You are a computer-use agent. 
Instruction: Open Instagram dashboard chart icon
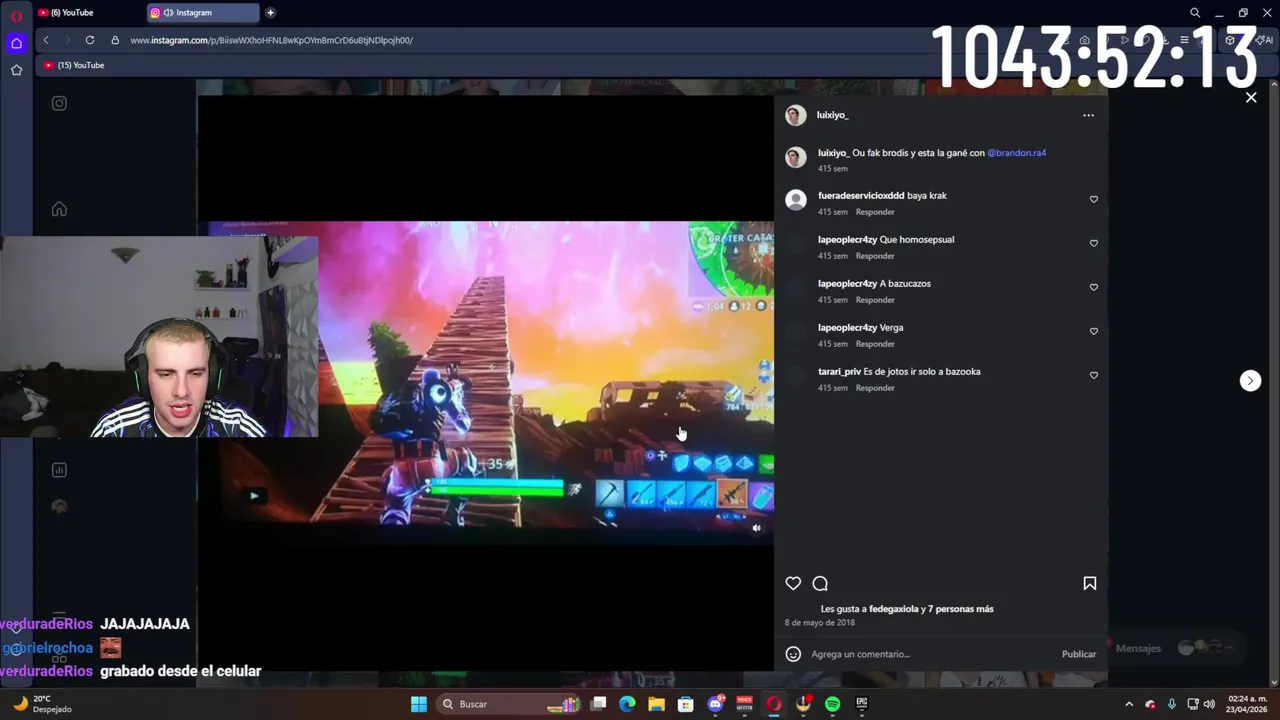(59, 470)
